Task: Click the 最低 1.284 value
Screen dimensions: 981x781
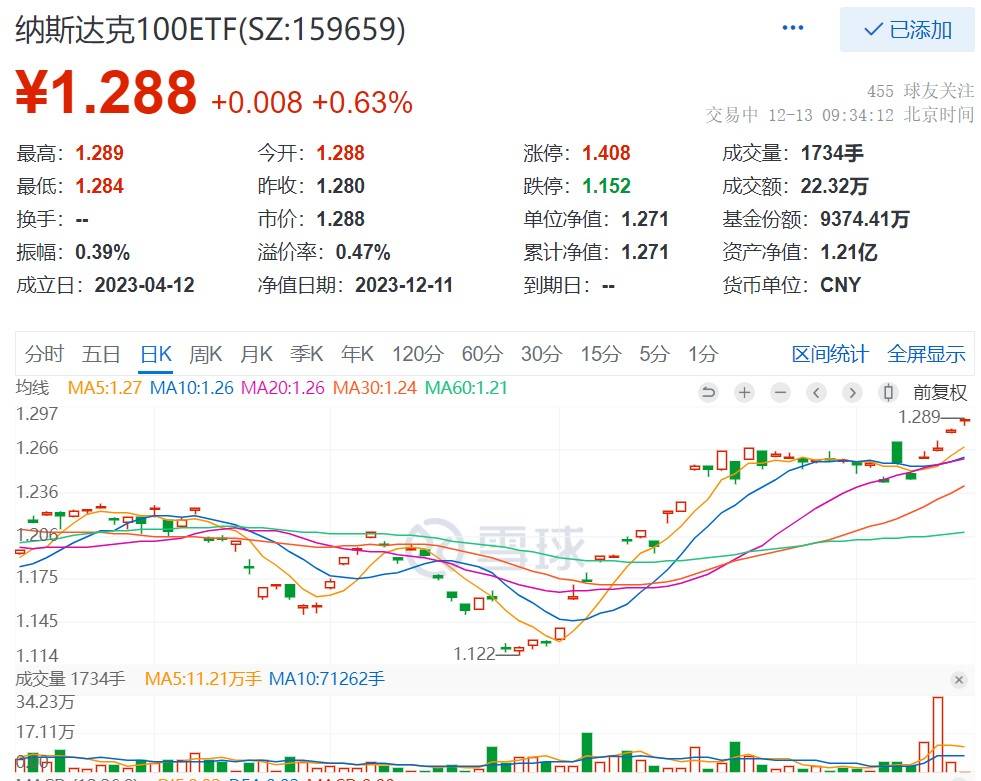Action: point(99,186)
